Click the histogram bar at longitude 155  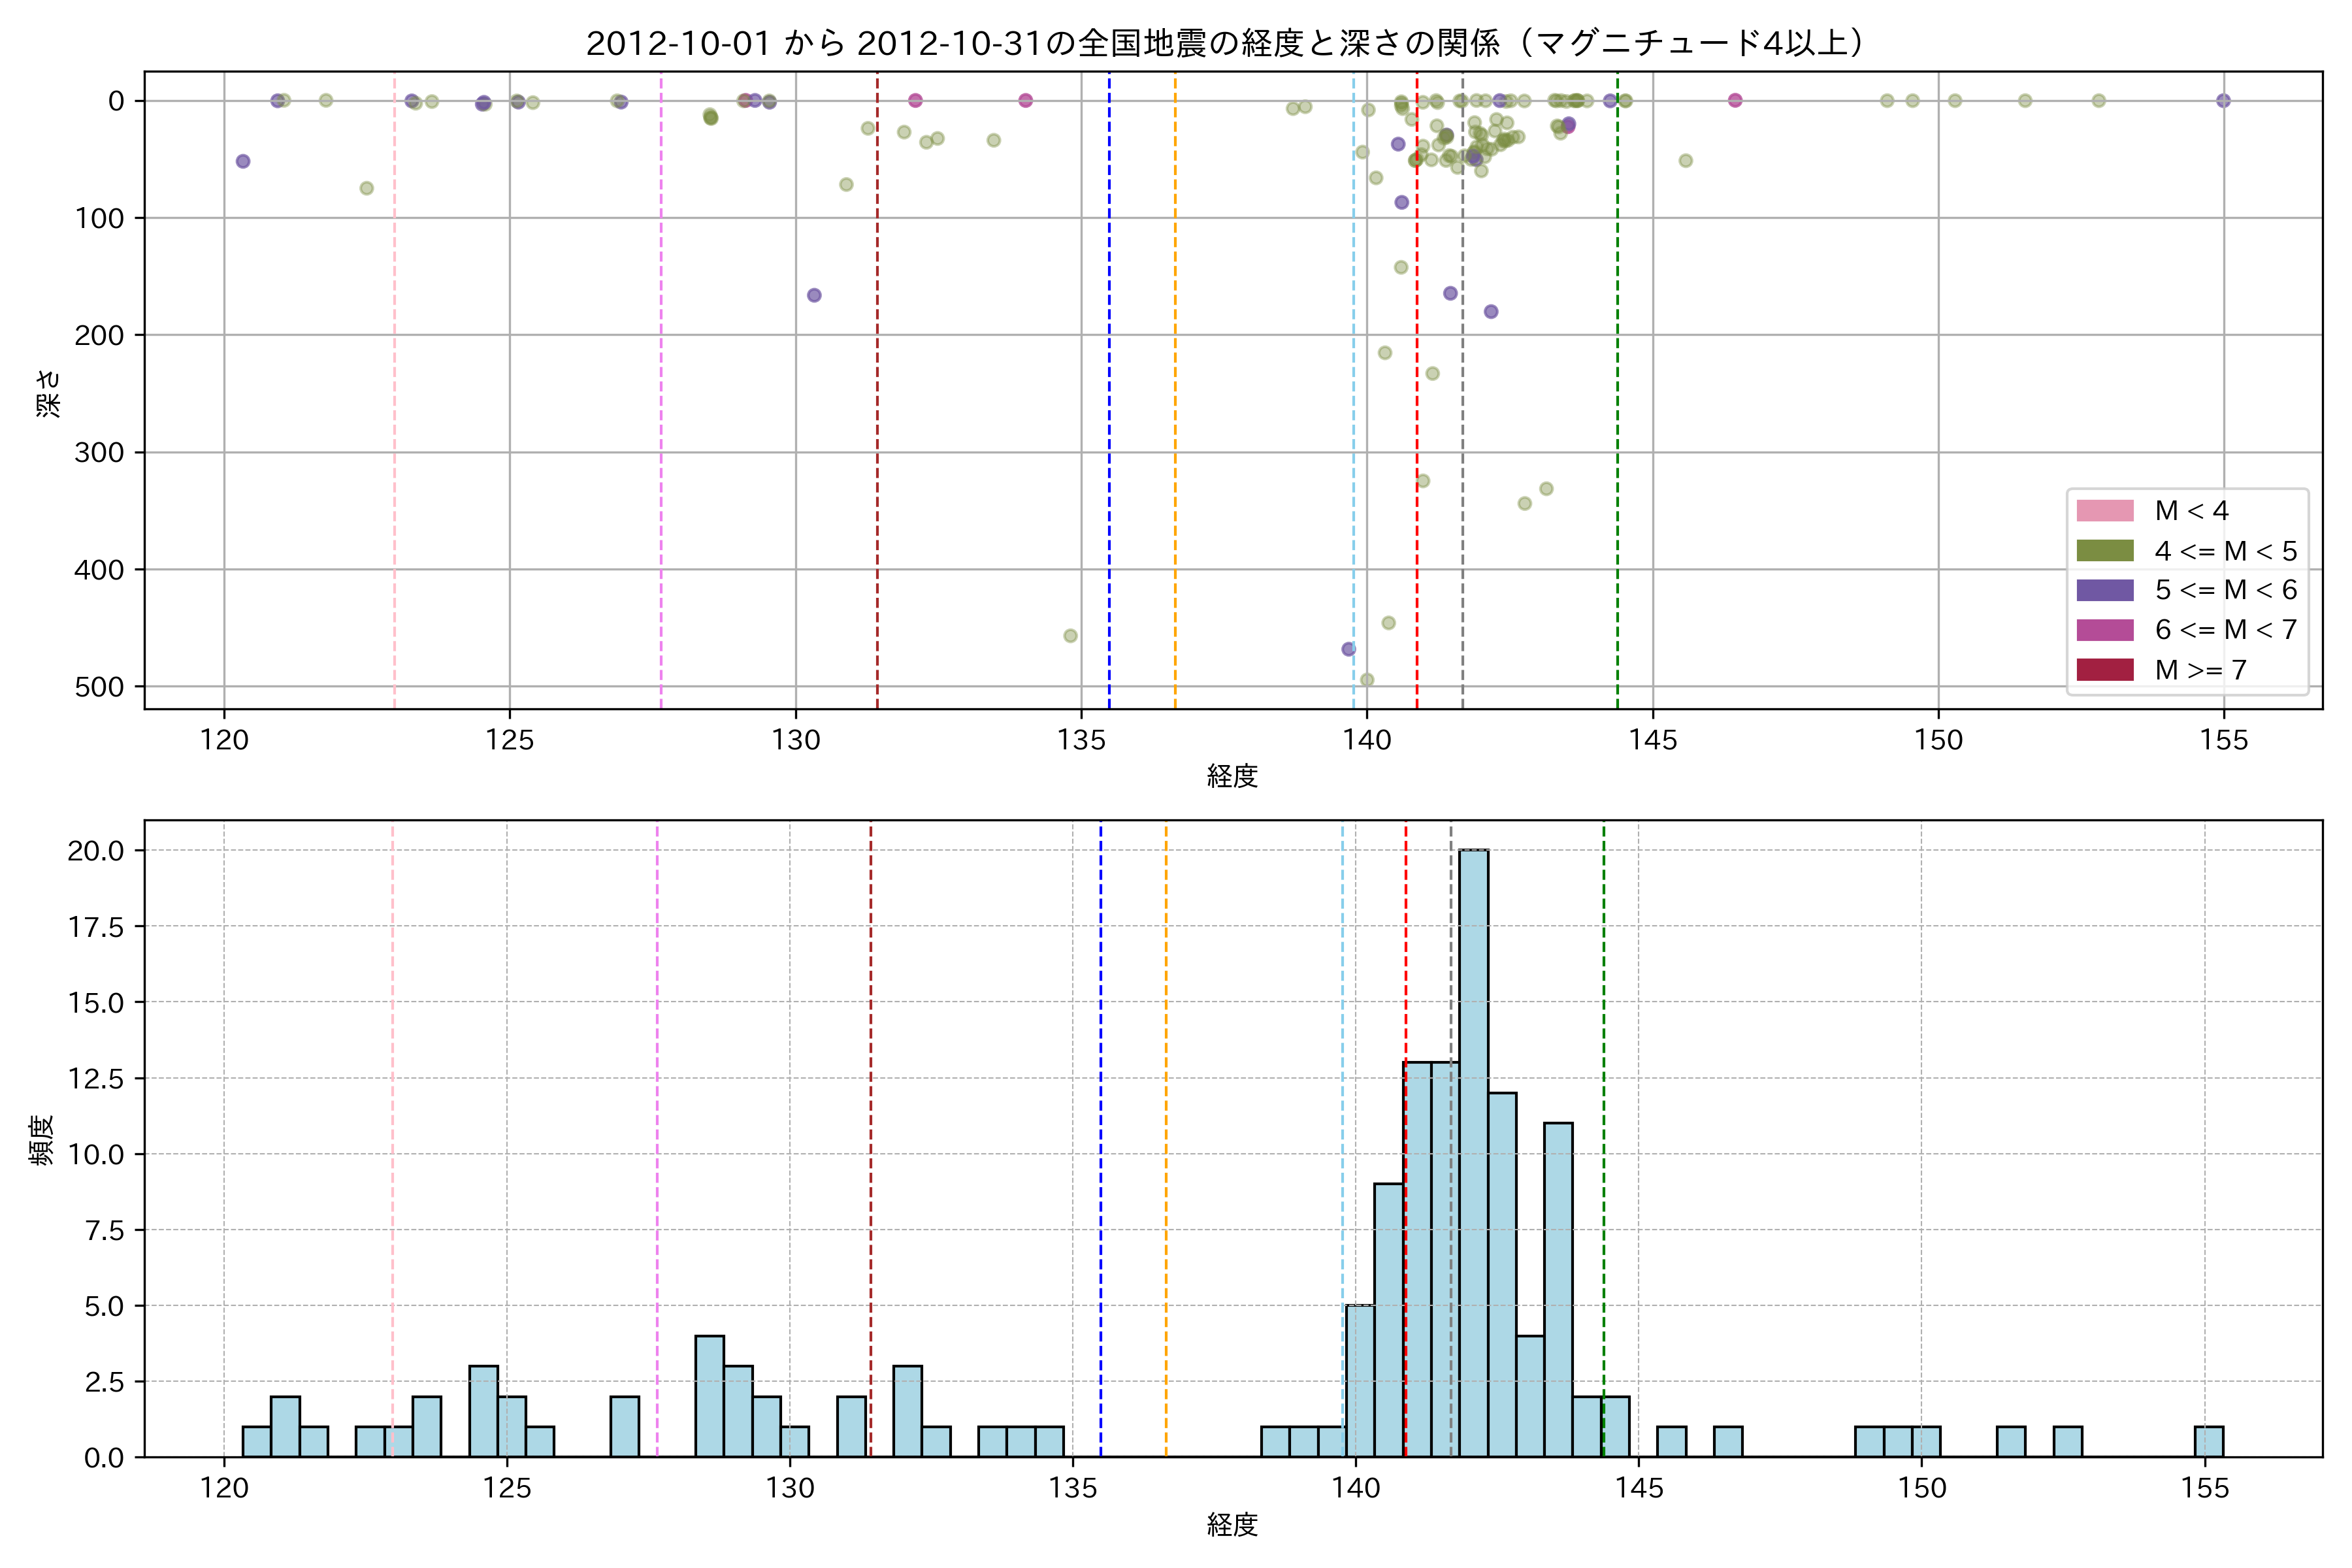coord(2209,1442)
